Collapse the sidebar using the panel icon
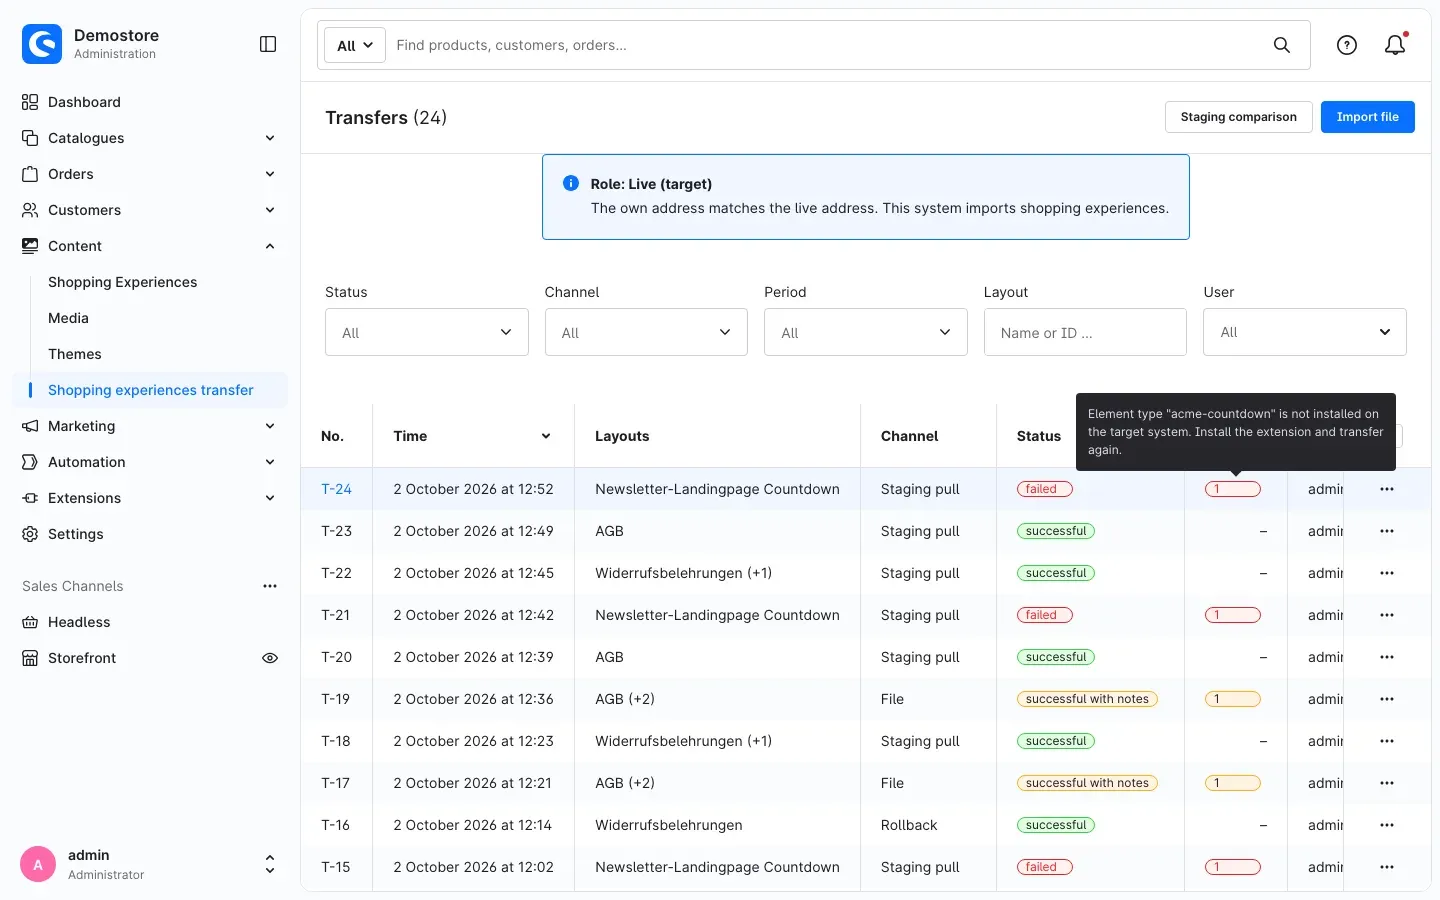 tap(268, 44)
